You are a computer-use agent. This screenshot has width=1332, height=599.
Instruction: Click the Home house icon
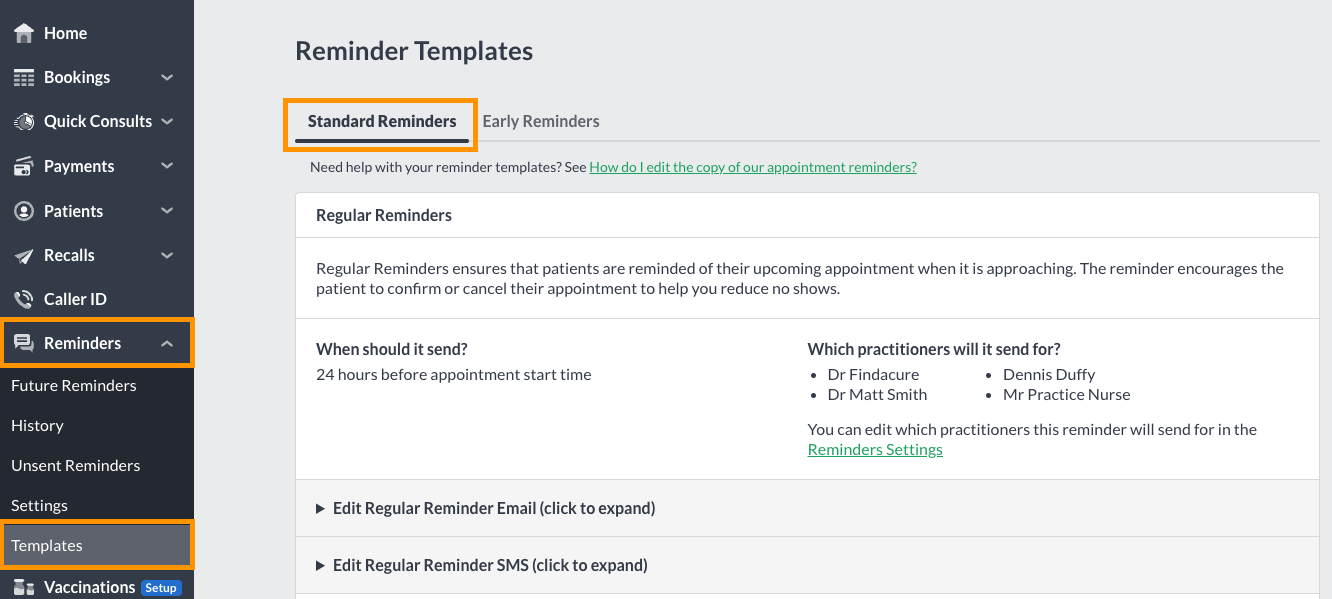tap(24, 33)
